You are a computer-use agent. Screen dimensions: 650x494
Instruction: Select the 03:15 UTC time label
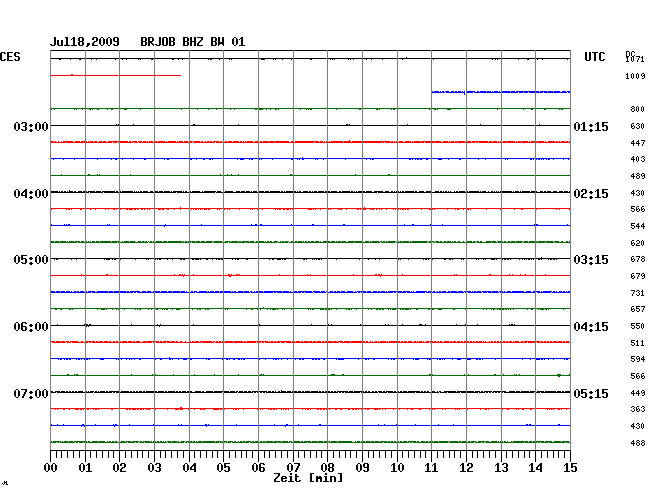591,260
